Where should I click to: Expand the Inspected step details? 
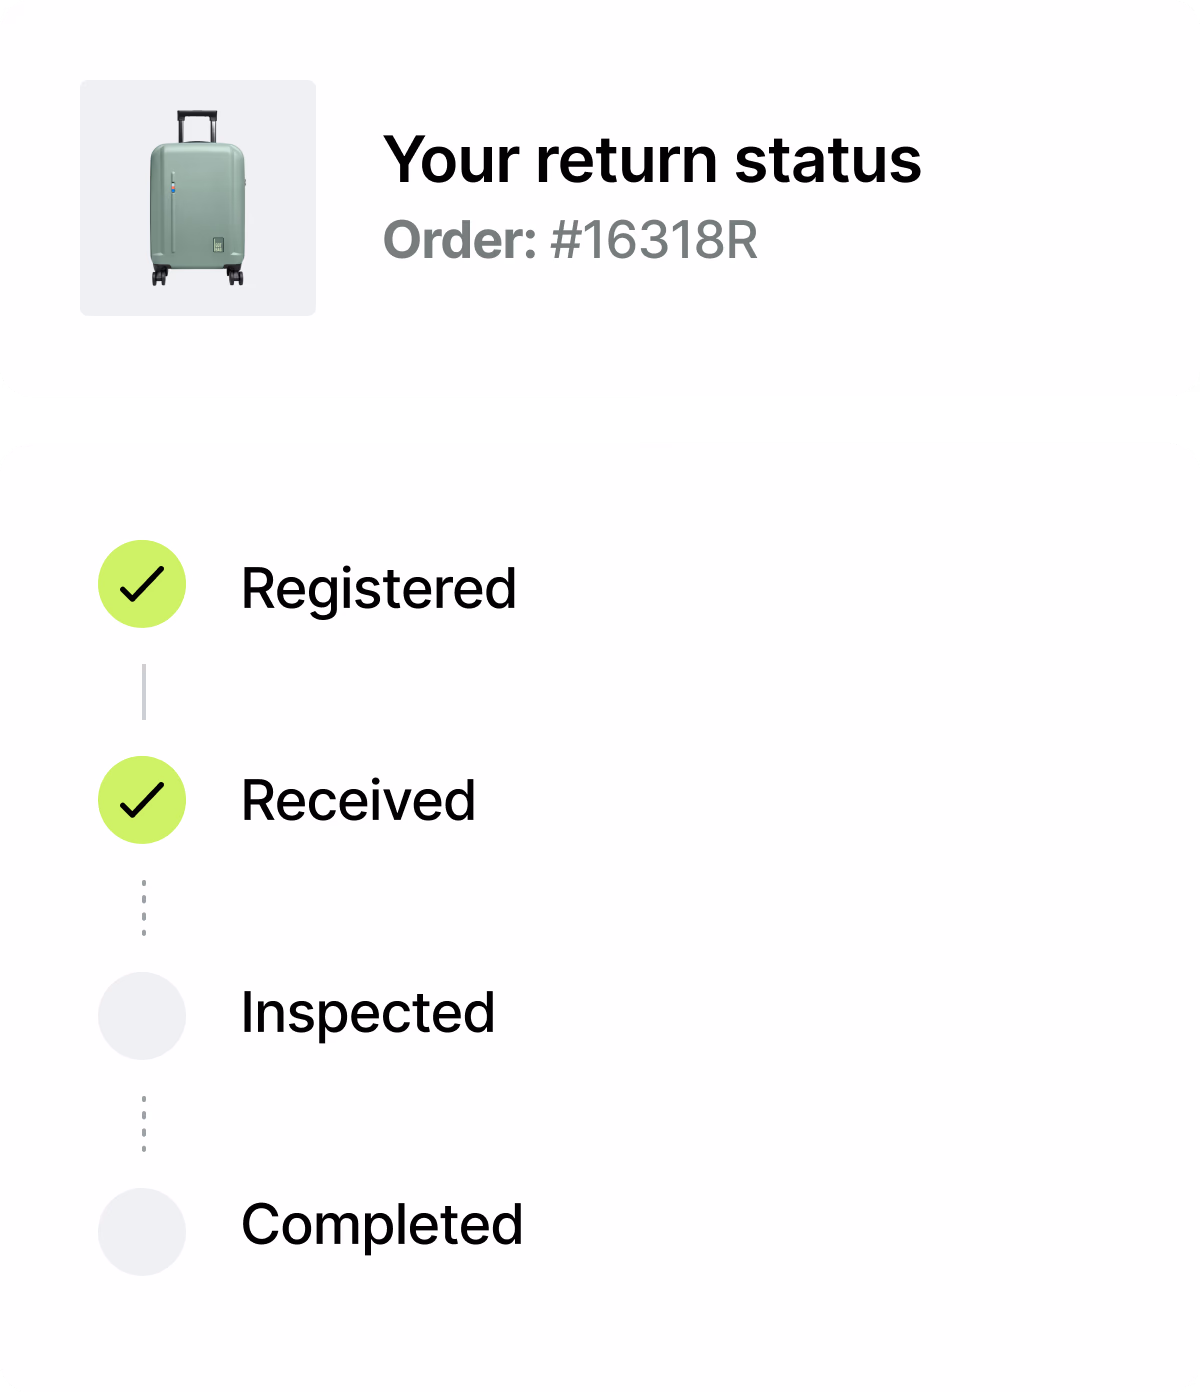click(x=369, y=1012)
